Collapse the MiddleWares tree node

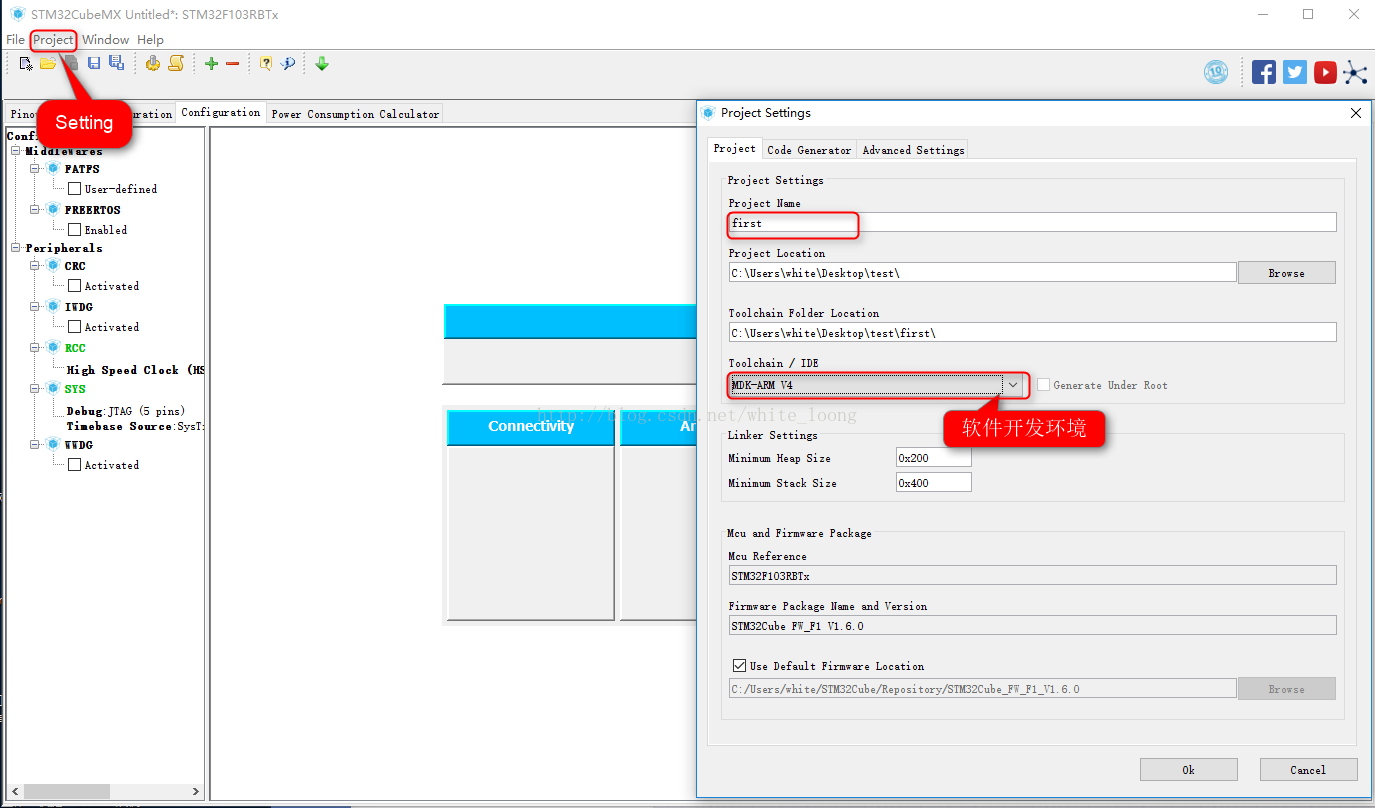click(16, 151)
